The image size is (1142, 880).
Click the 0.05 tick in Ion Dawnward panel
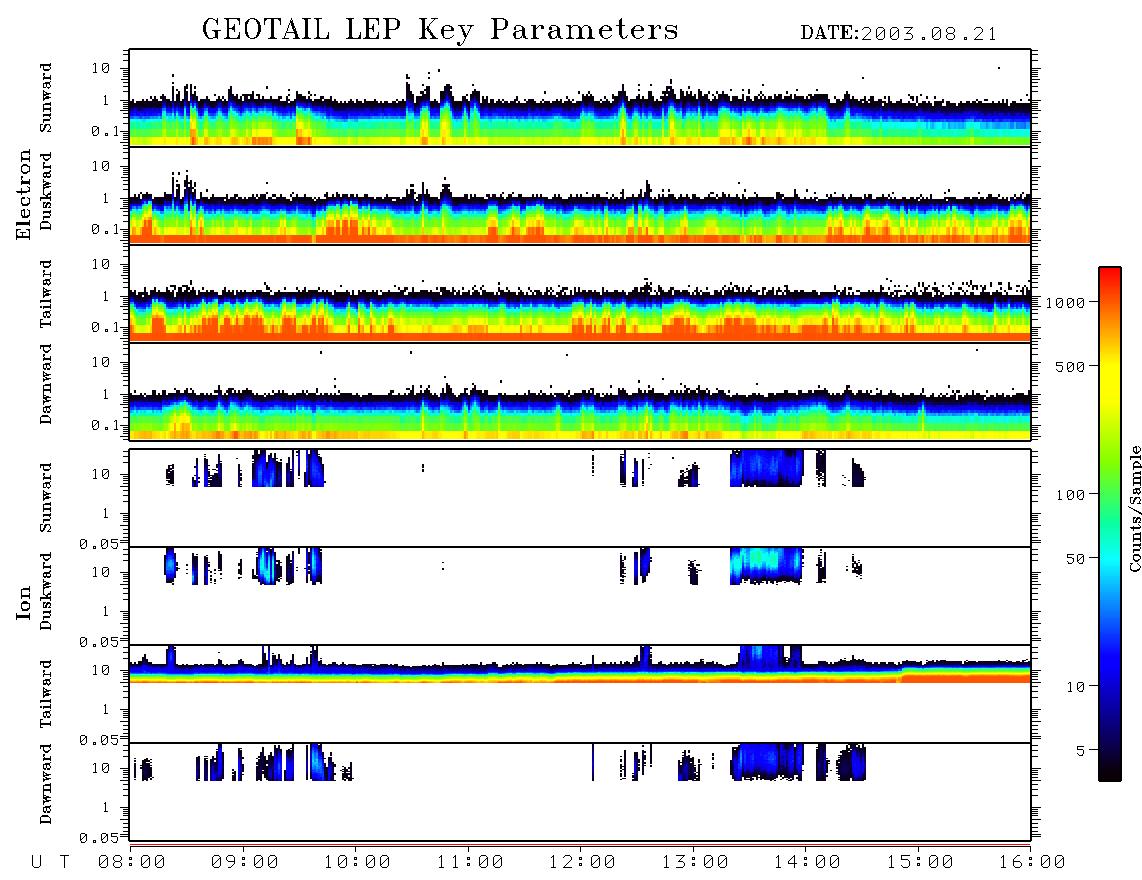(99, 838)
